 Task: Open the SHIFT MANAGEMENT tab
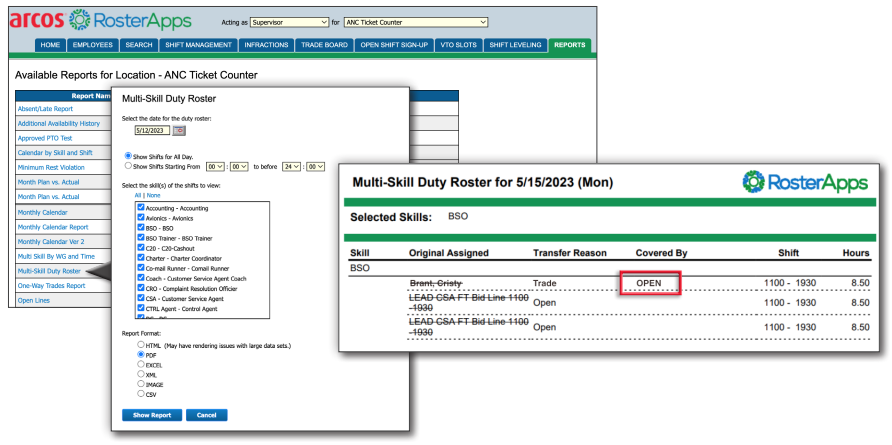pos(199,45)
